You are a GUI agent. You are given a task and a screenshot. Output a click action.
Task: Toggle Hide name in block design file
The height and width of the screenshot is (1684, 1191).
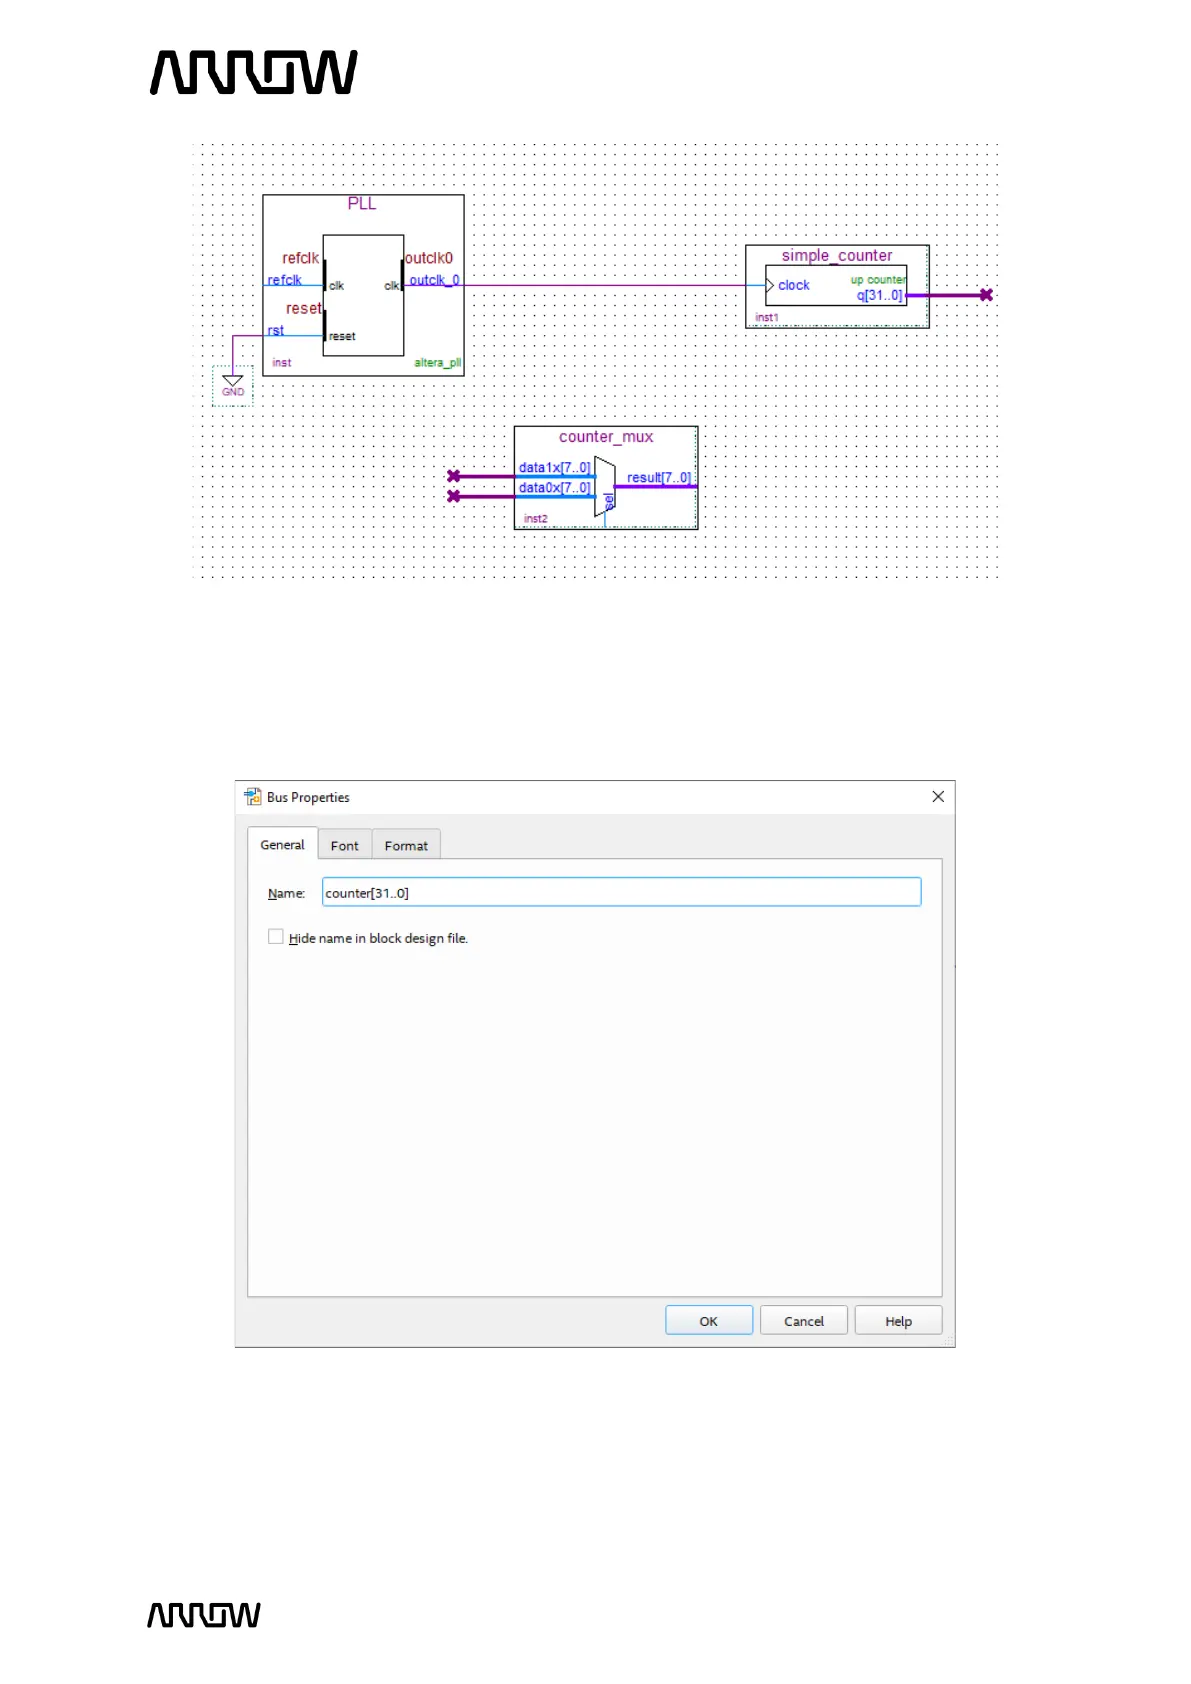pyautogui.click(x=276, y=937)
